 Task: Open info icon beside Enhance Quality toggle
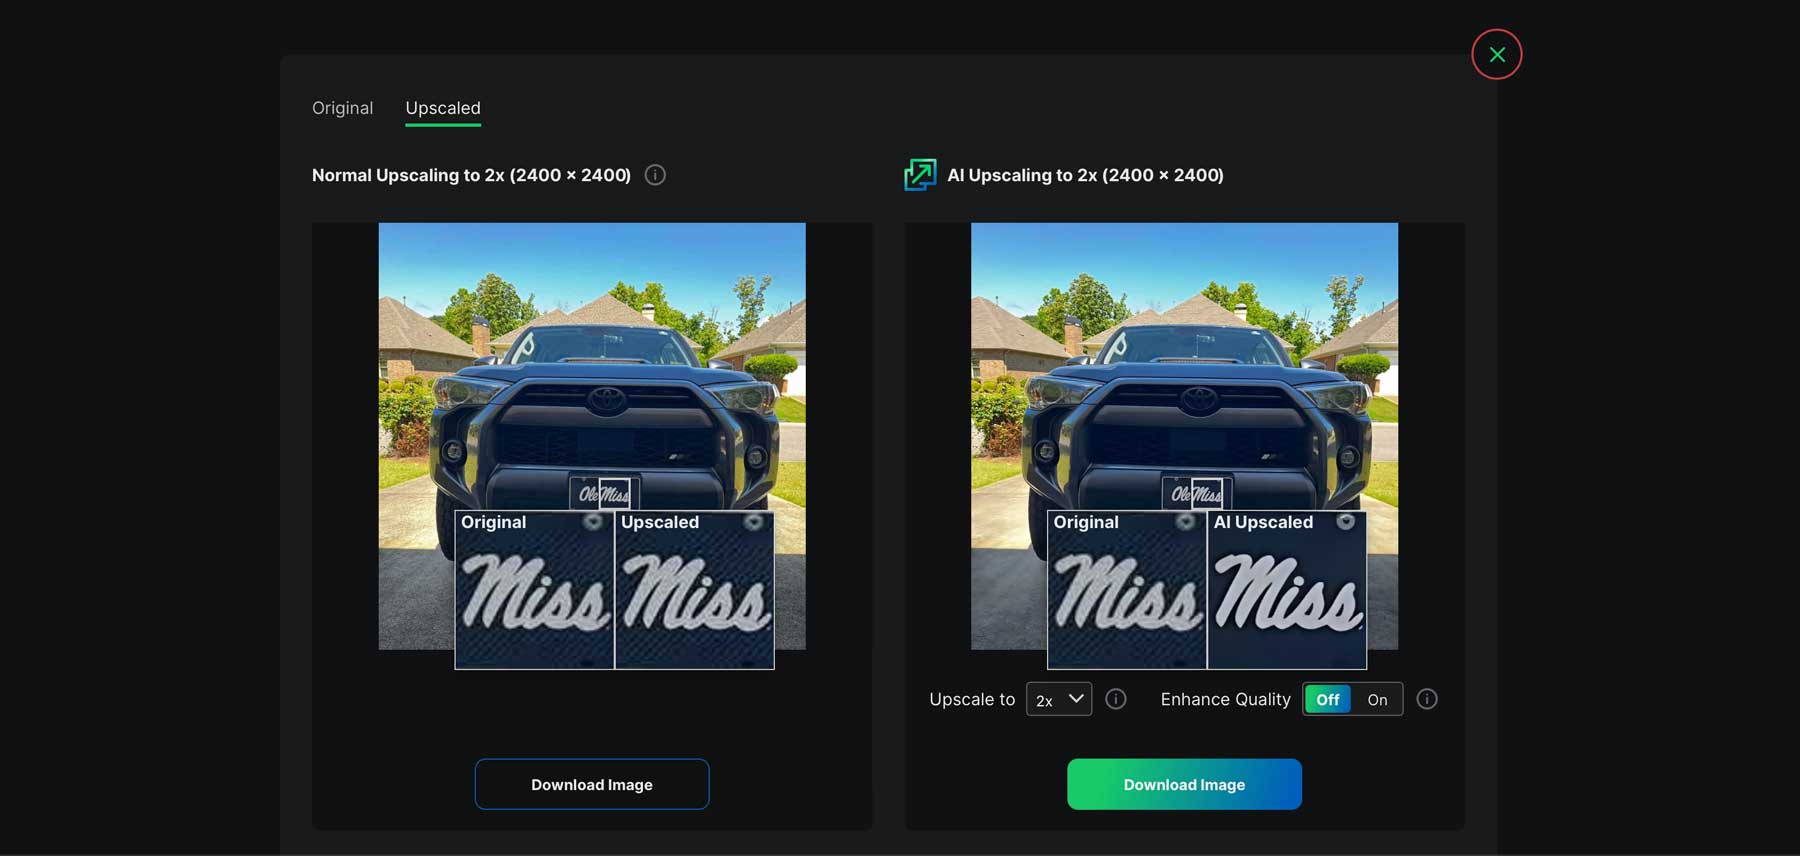(1427, 699)
